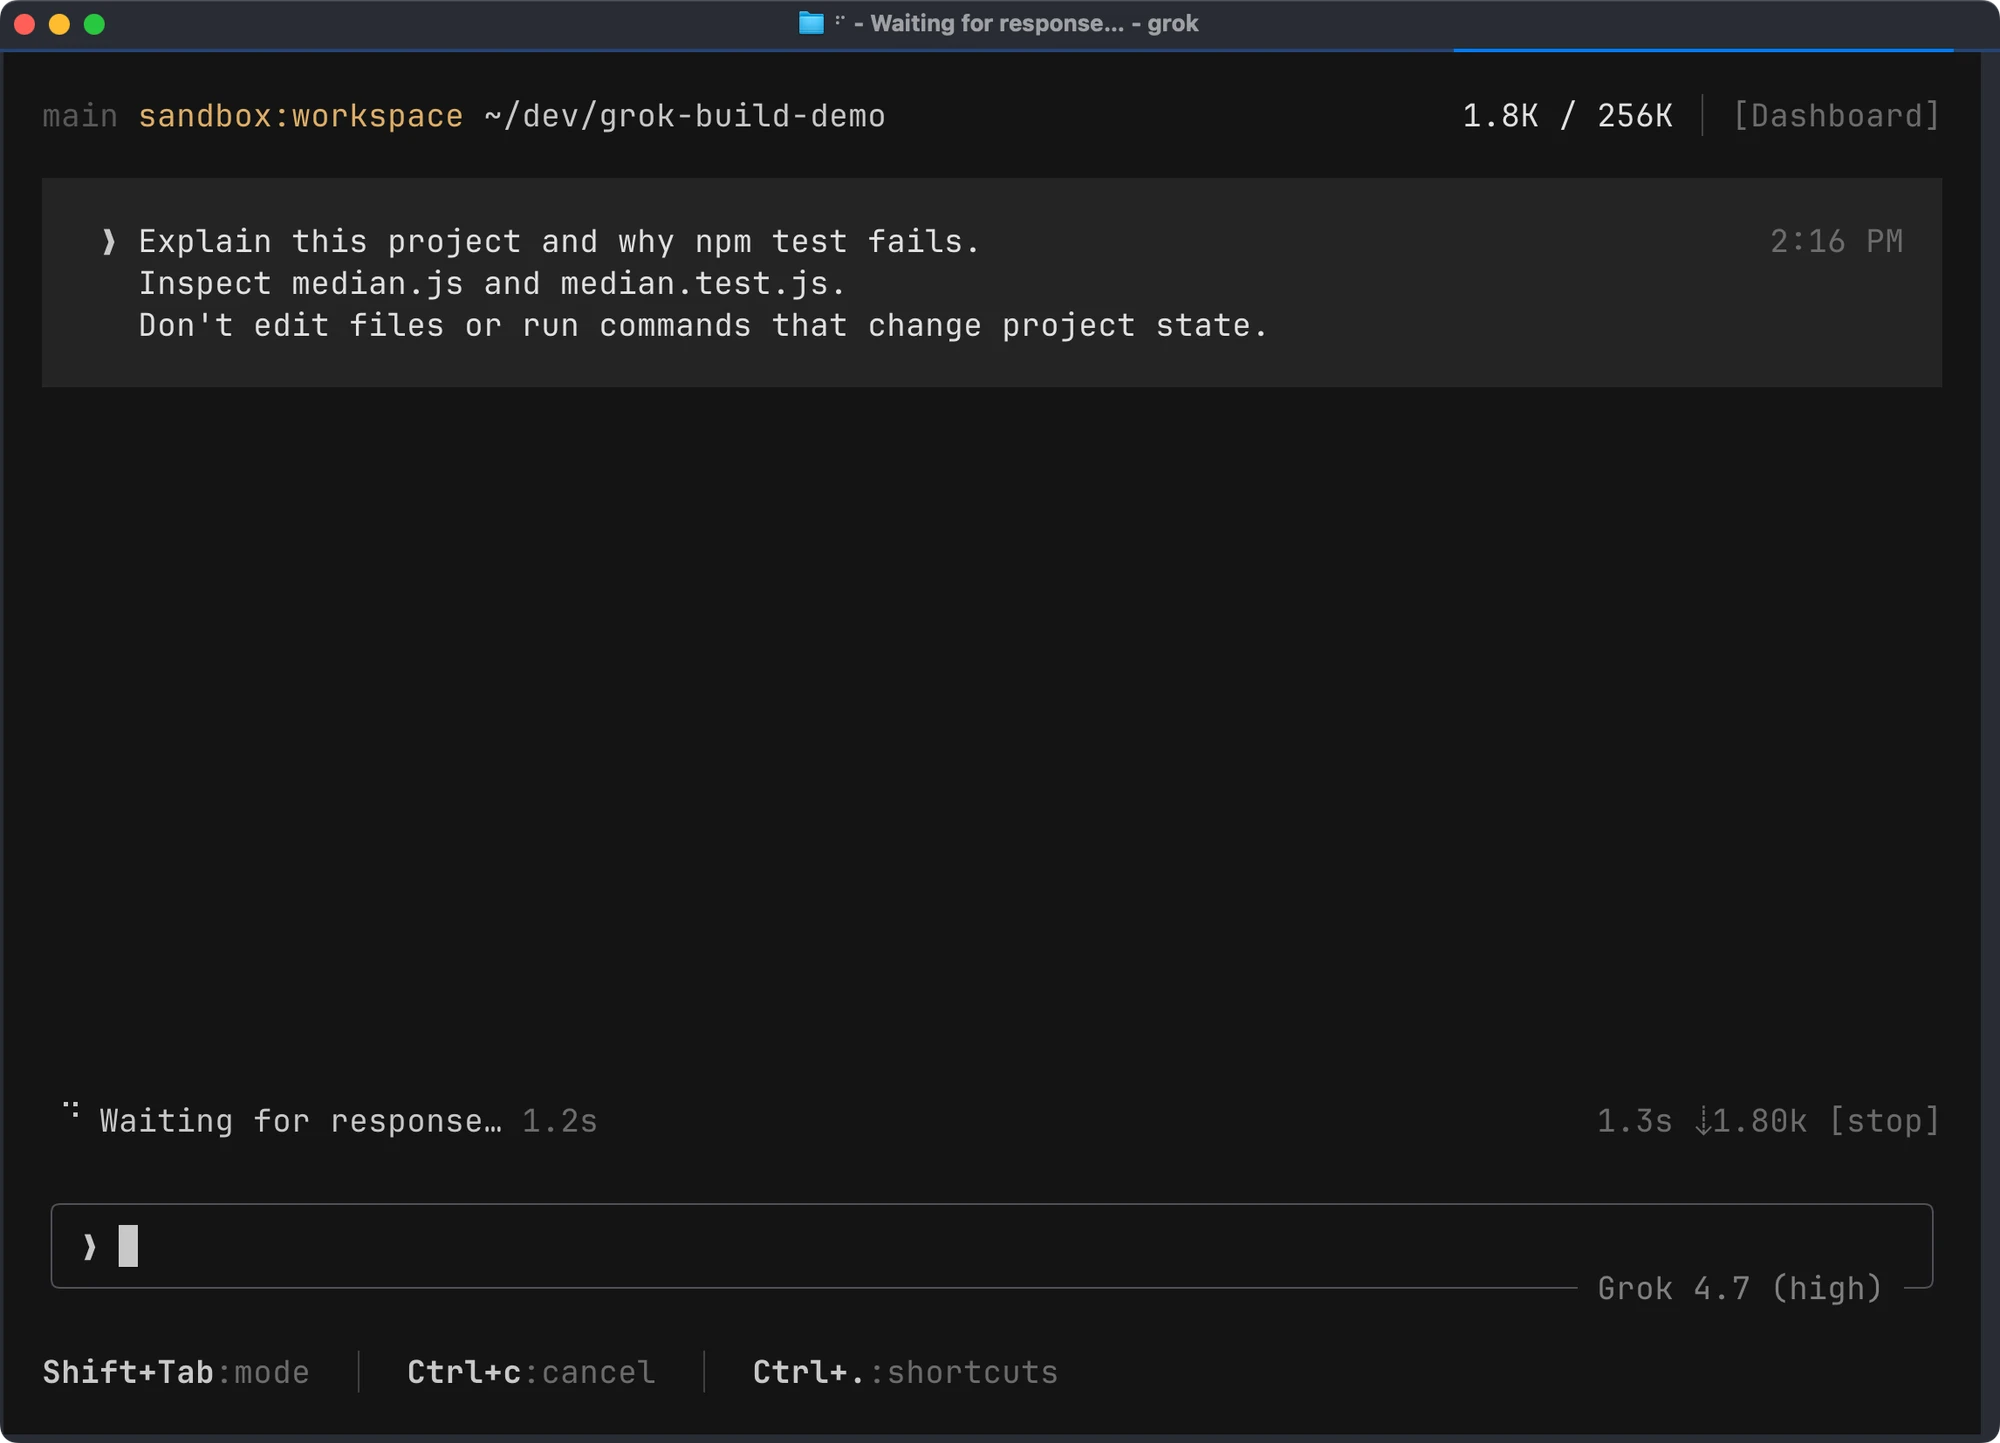The width and height of the screenshot is (2000, 1443).
Task: Click the spinner icon beside Waiting status
Action: (x=71, y=1110)
